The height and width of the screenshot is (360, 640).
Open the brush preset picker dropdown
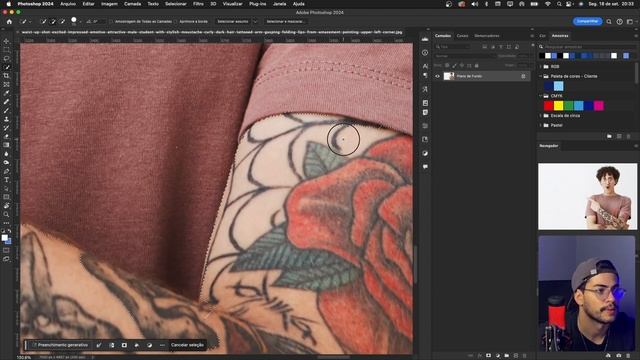click(80, 22)
